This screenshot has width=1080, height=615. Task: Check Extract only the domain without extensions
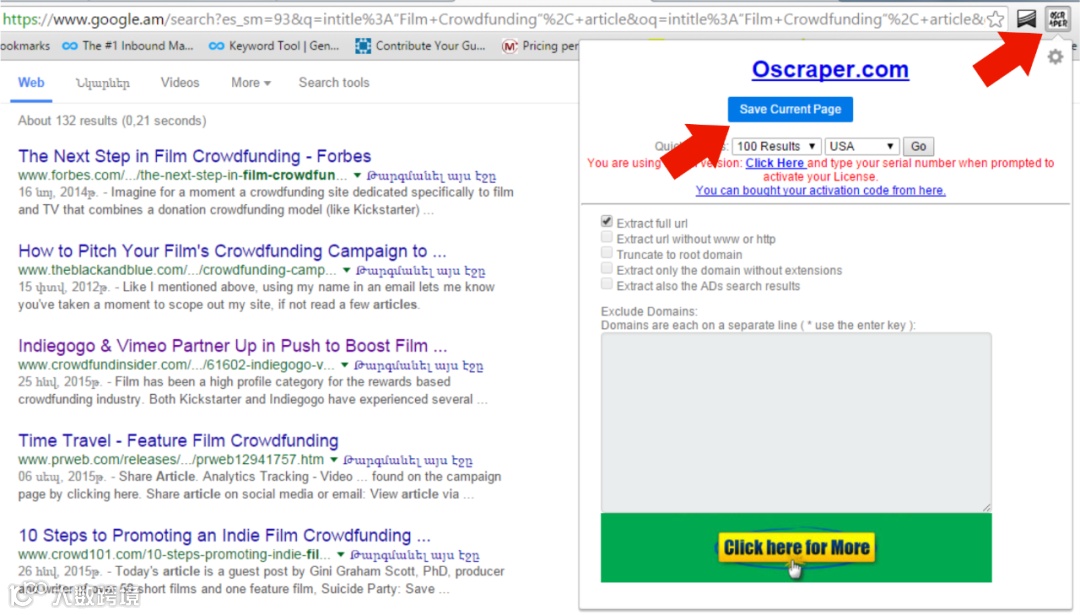(x=606, y=269)
